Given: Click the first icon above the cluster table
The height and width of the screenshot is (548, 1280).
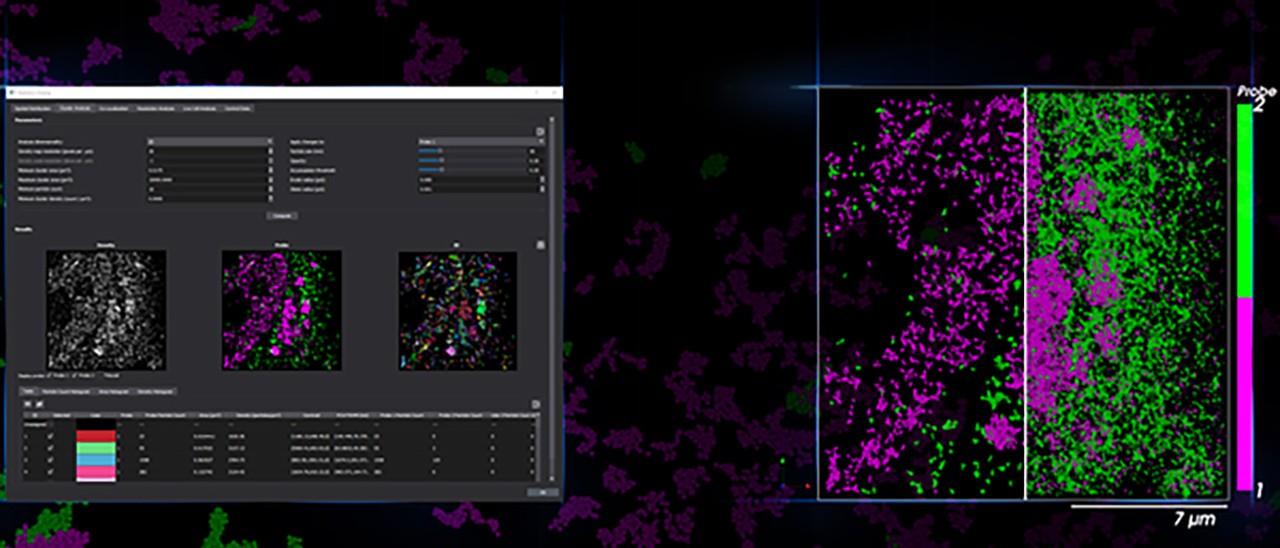Looking at the screenshot, I should pyautogui.click(x=27, y=404).
